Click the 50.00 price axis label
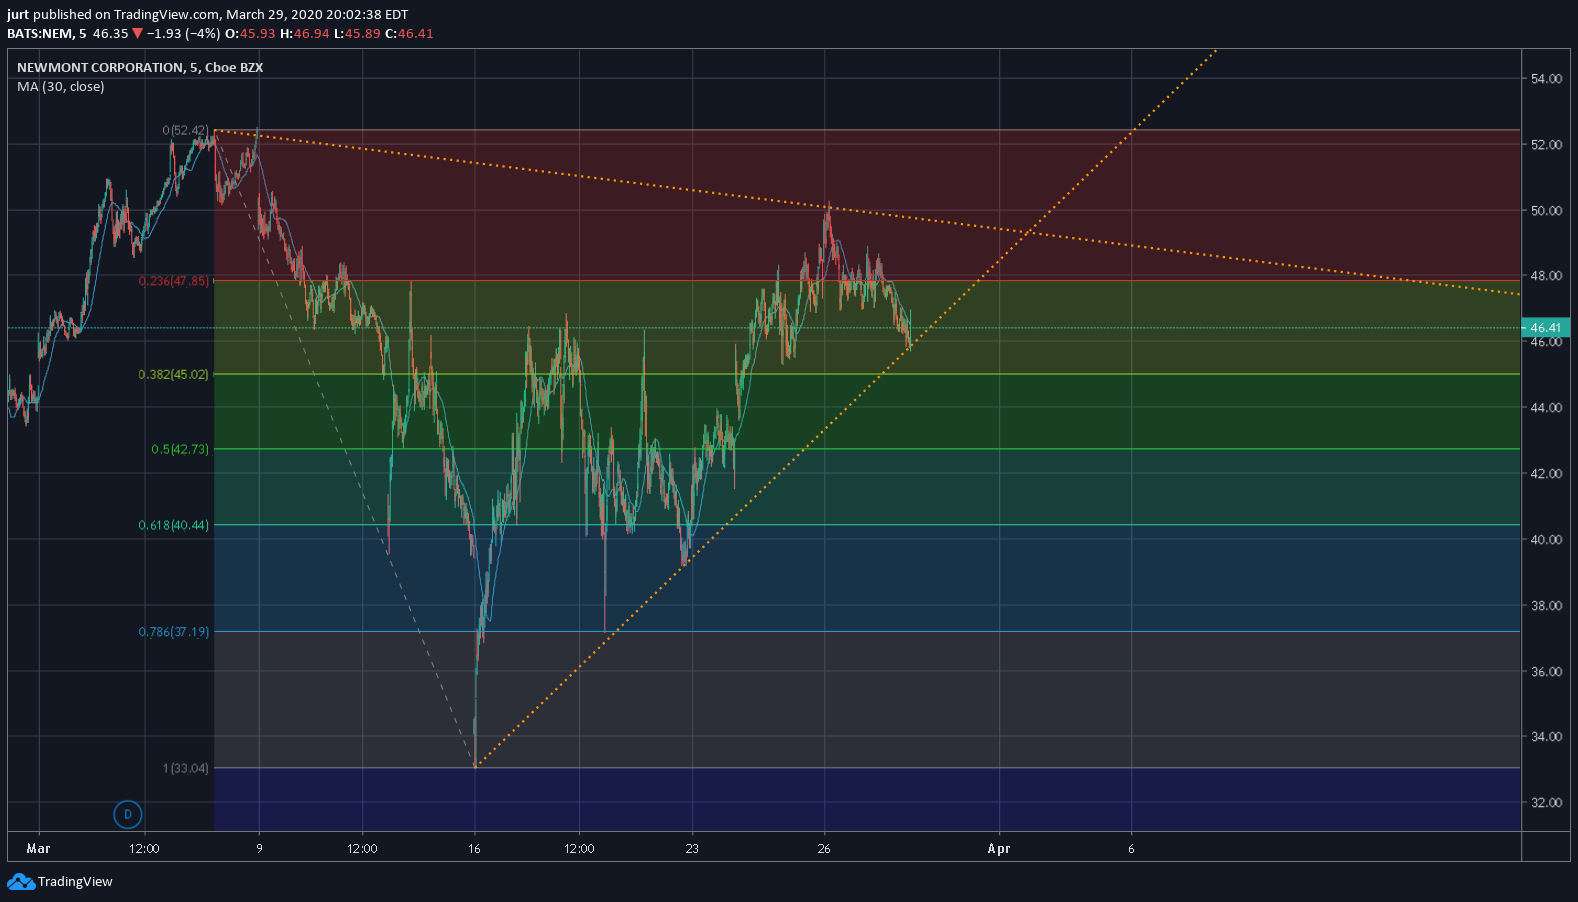 point(1546,211)
